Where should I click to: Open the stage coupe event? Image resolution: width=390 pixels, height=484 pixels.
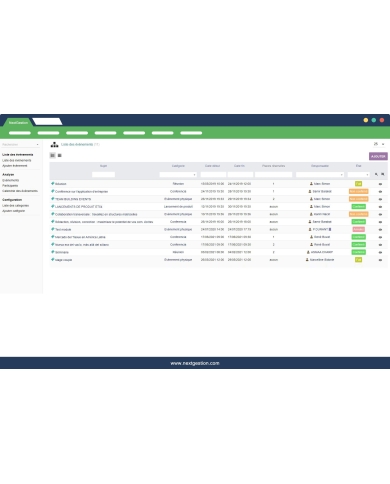[63, 260]
